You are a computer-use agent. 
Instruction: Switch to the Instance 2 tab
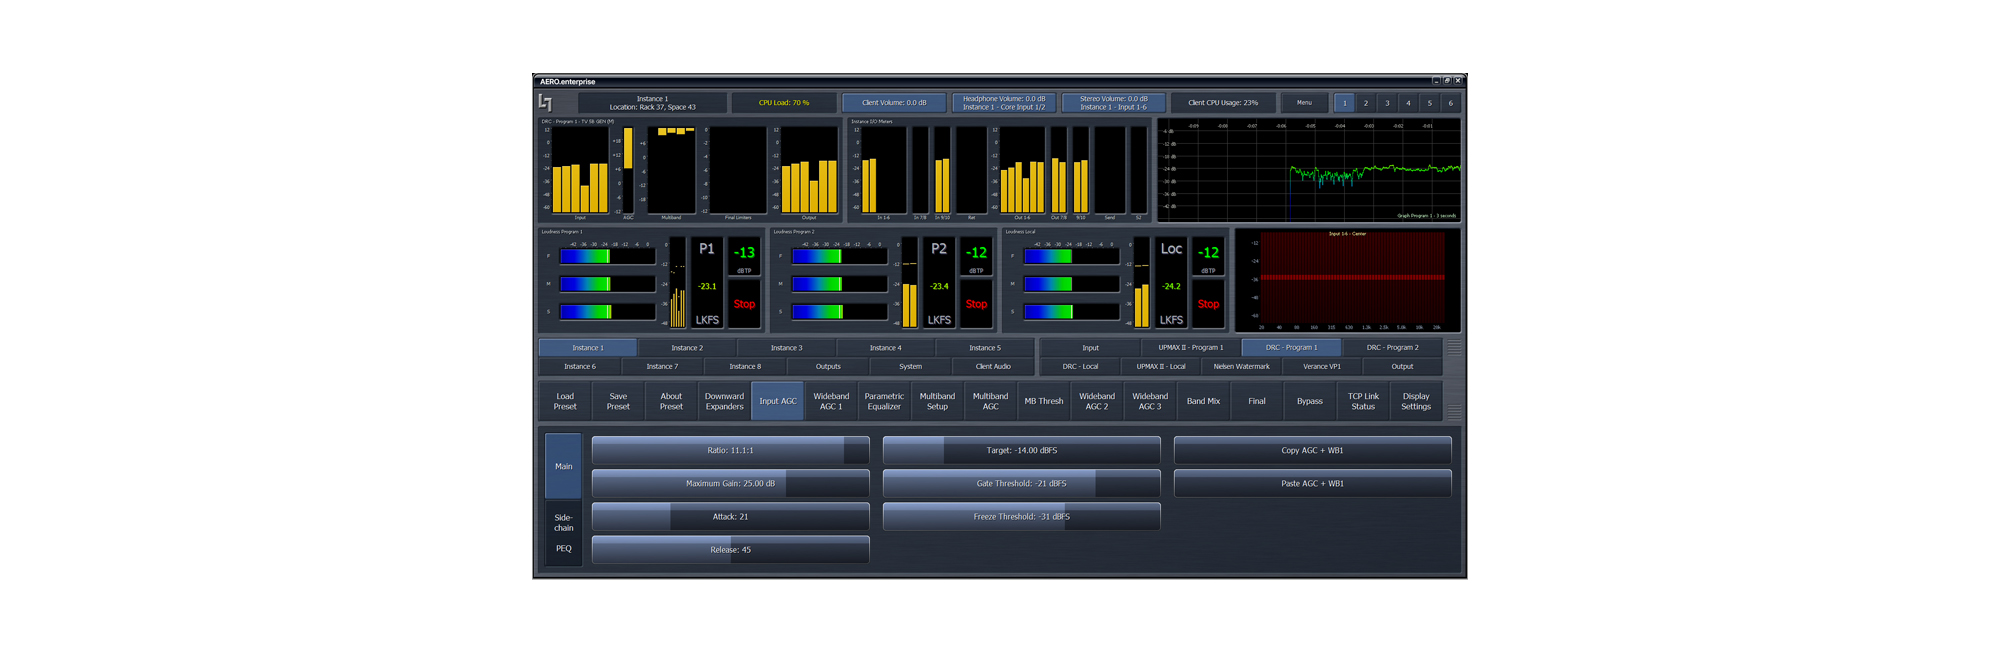[x=687, y=348]
